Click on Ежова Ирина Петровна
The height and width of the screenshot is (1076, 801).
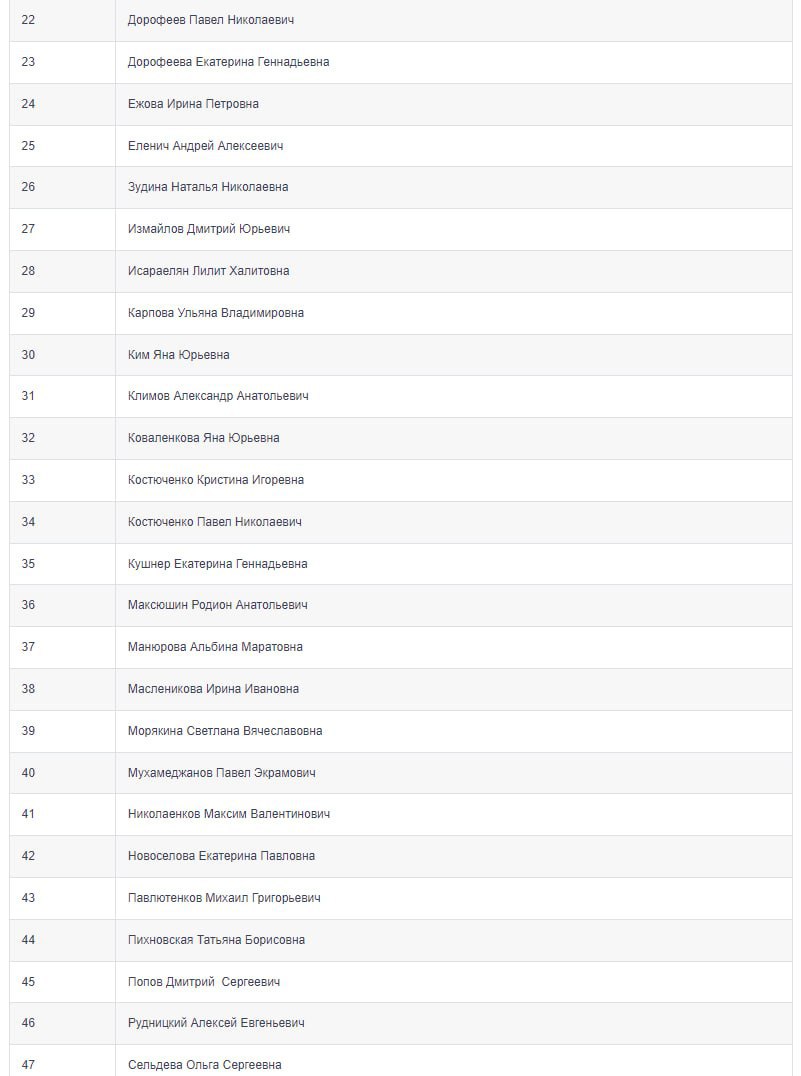tap(193, 104)
